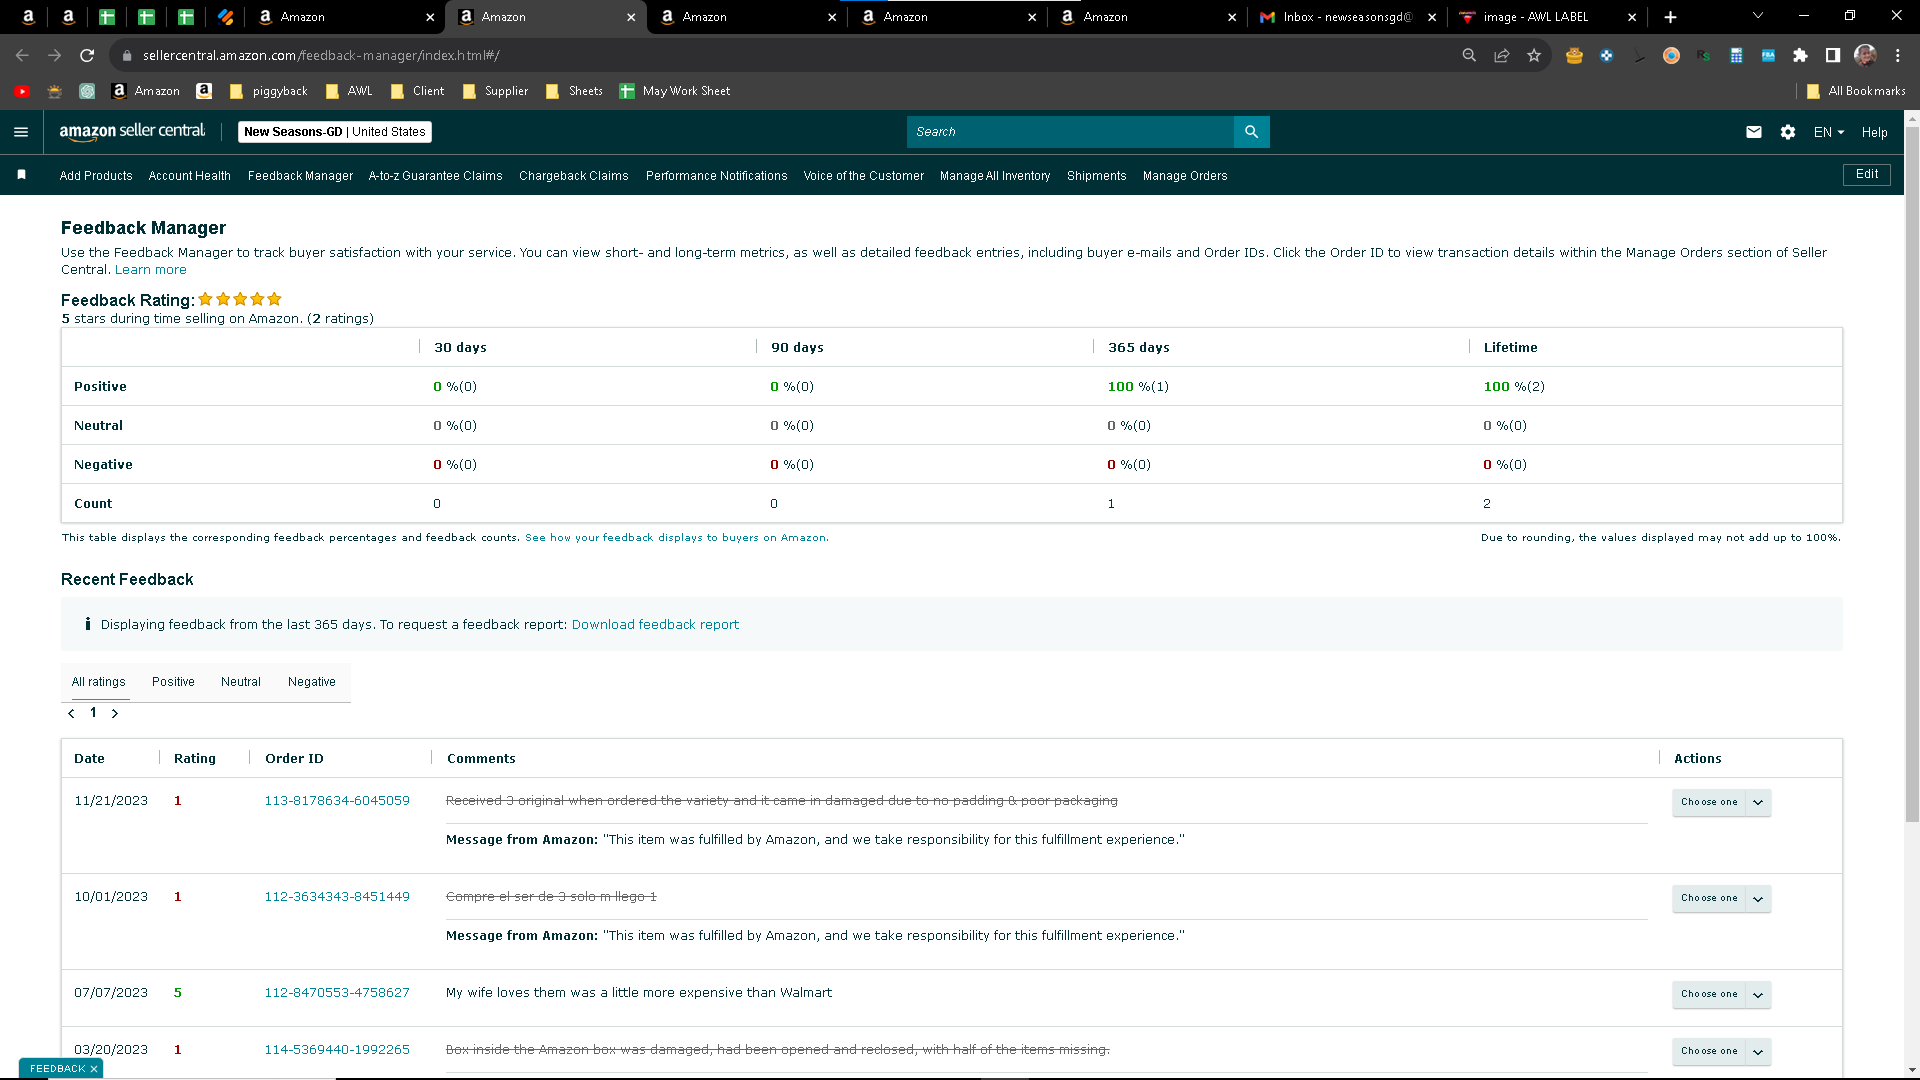
Task: Open order 114-5369440-1992265
Action: (x=337, y=1050)
